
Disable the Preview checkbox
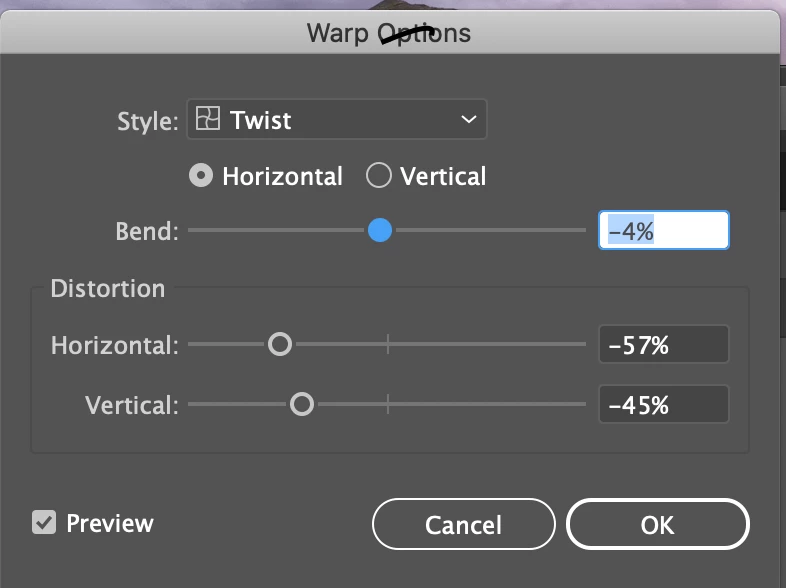point(44,523)
